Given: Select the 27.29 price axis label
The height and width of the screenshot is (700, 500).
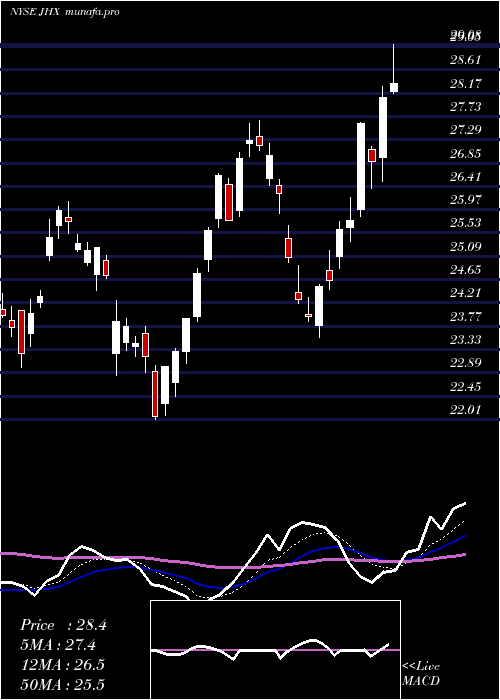Looking at the screenshot, I should point(465,129).
